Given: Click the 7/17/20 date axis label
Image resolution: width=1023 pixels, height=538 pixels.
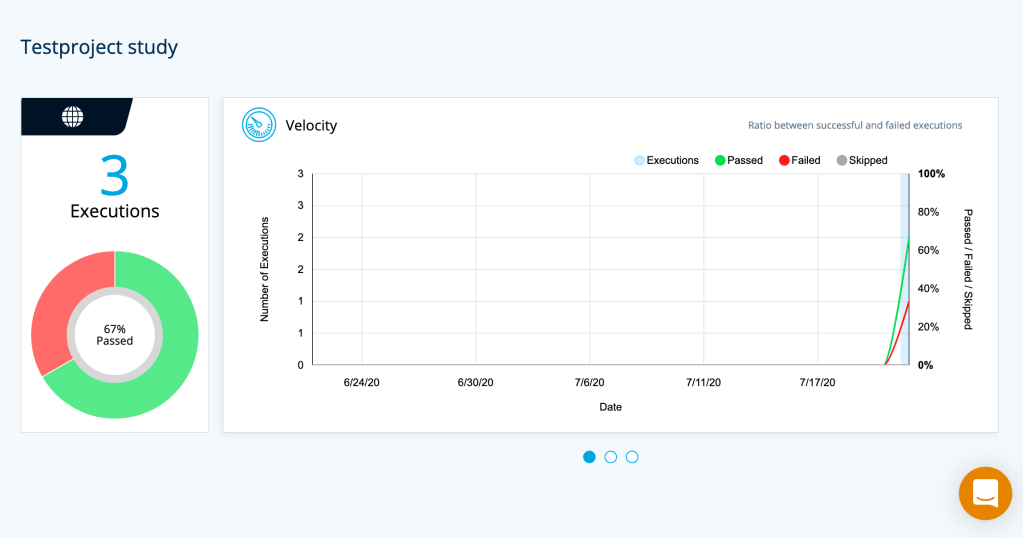Looking at the screenshot, I should pos(817,383).
